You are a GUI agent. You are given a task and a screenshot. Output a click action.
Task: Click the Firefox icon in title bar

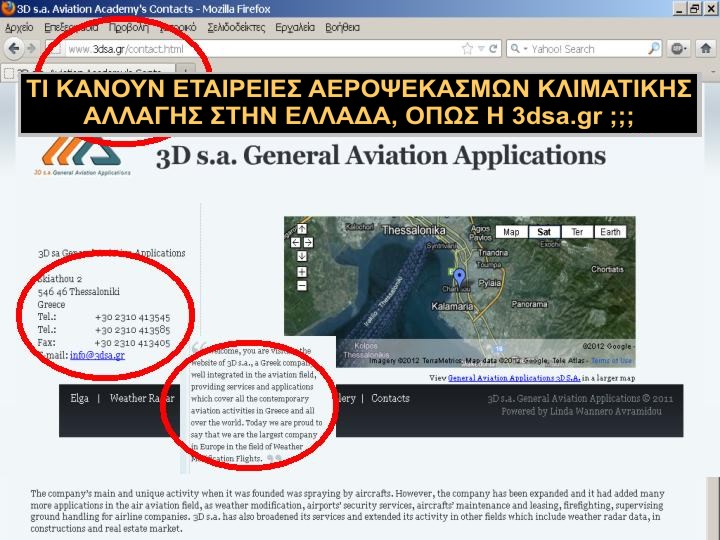(x=8, y=8)
